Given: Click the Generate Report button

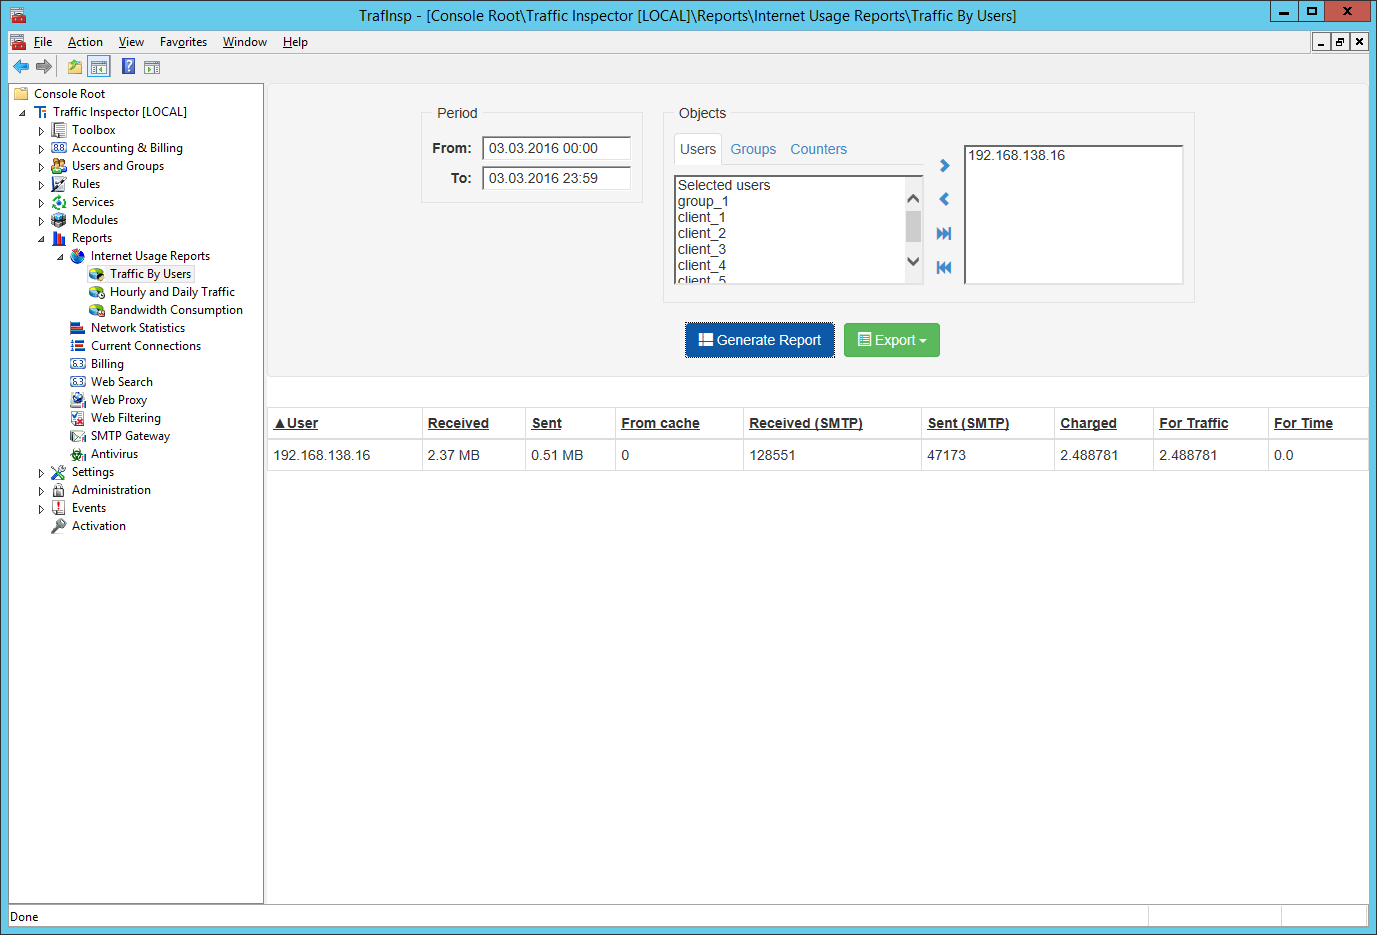Looking at the screenshot, I should pyautogui.click(x=760, y=340).
